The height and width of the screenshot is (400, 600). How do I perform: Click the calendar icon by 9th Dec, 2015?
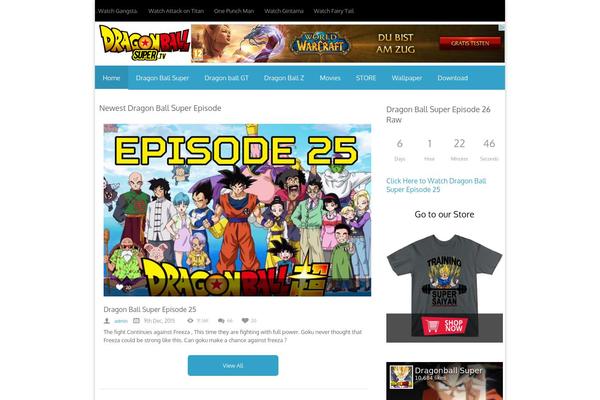click(x=136, y=321)
